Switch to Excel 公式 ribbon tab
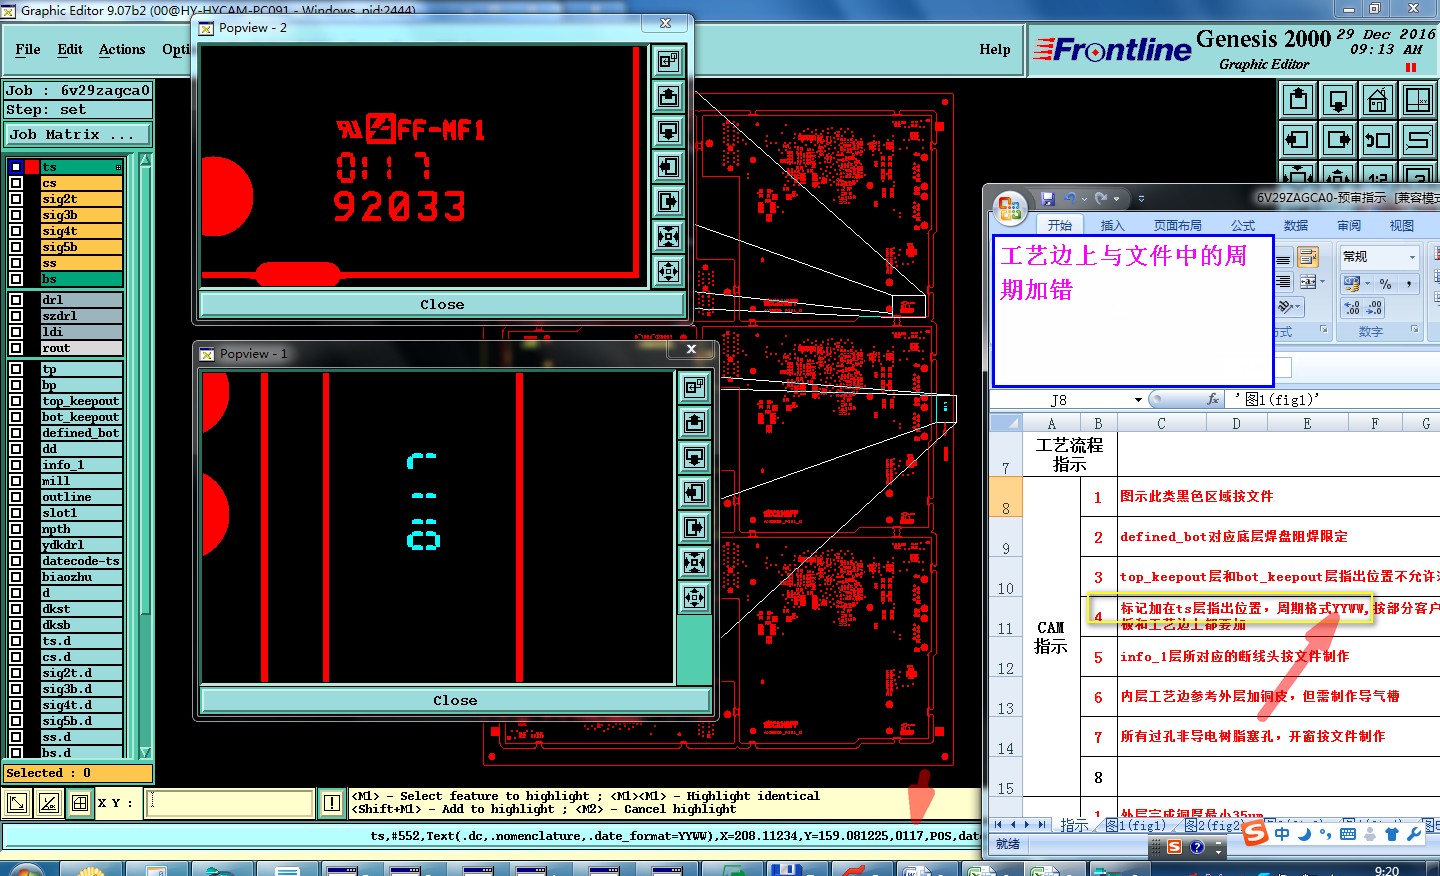Screen dimensions: 1440x876 1243,225
